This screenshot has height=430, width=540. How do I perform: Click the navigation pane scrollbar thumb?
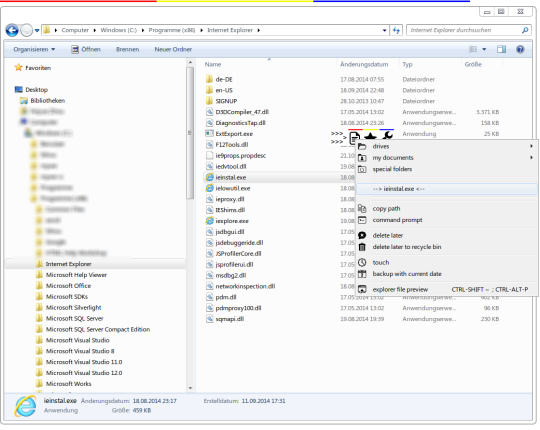point(190,133)
